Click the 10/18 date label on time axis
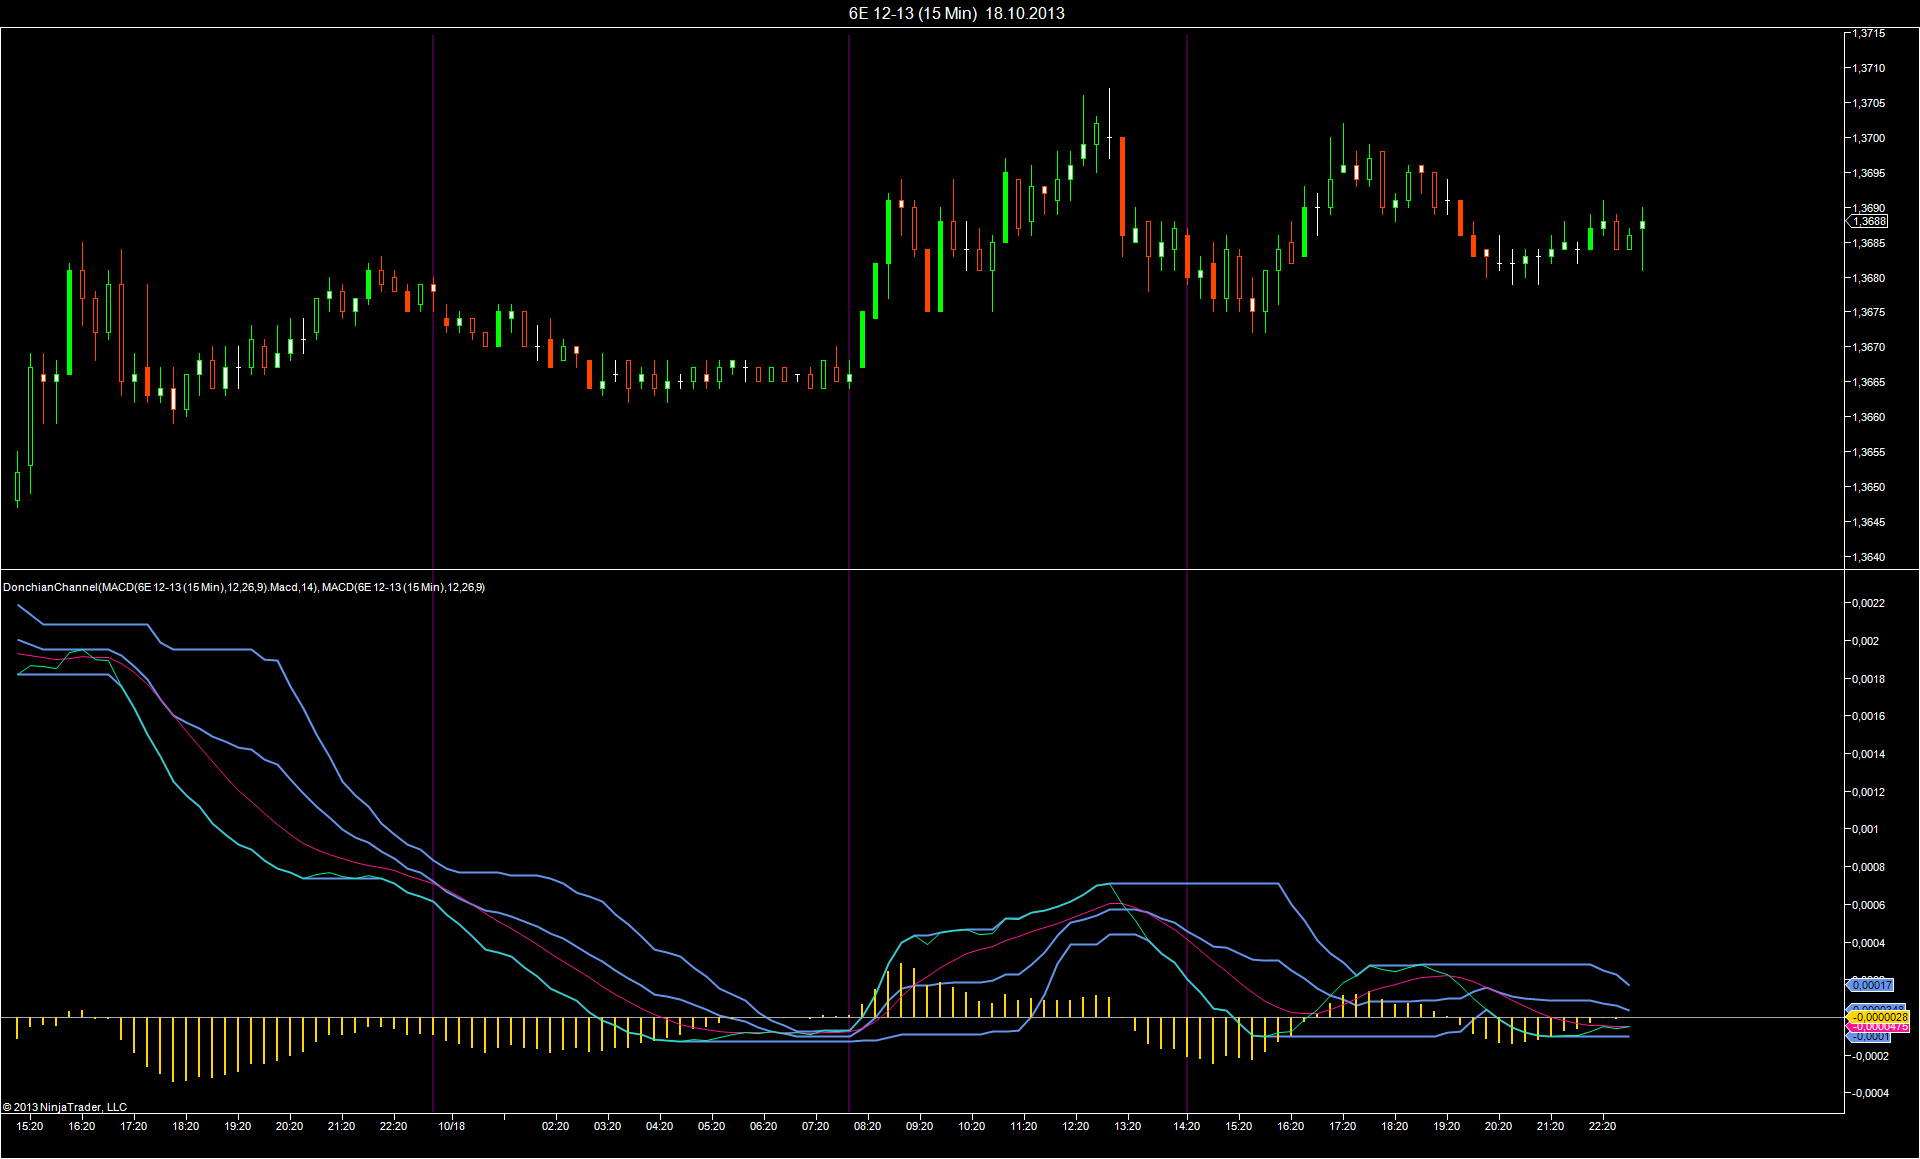 click(451, 1126)
